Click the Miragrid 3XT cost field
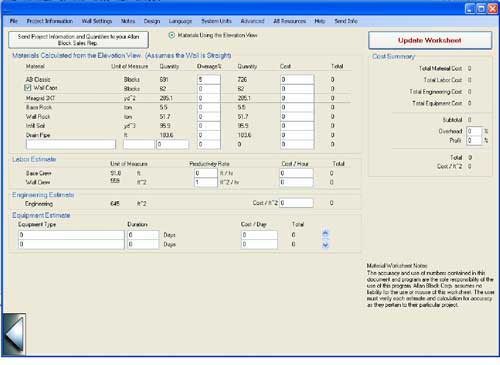Image resolution: width=500 pixels, height=365 pixels. (297, 98)
